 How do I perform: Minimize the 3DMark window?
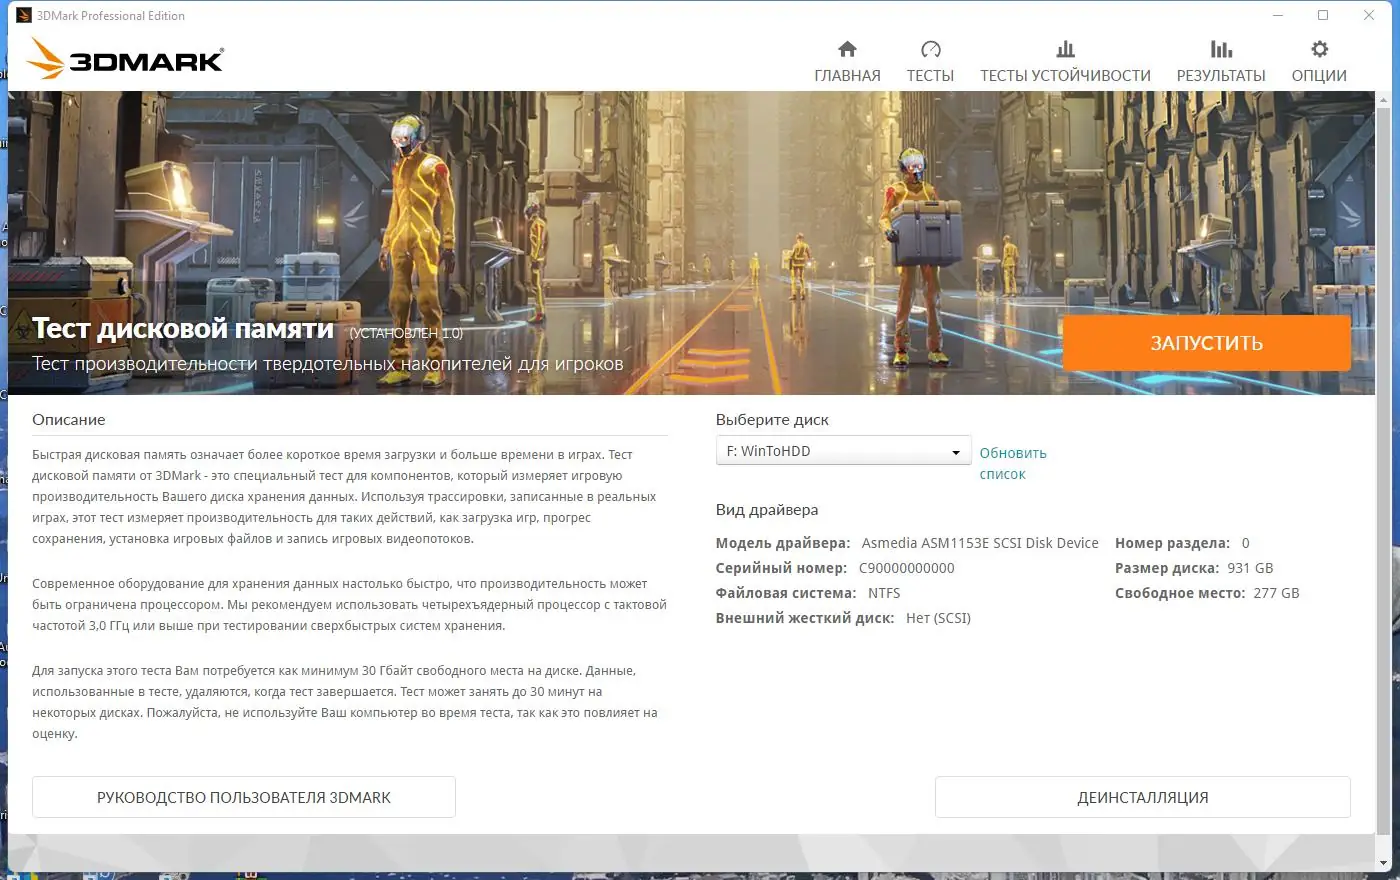tap(1278, 15)
